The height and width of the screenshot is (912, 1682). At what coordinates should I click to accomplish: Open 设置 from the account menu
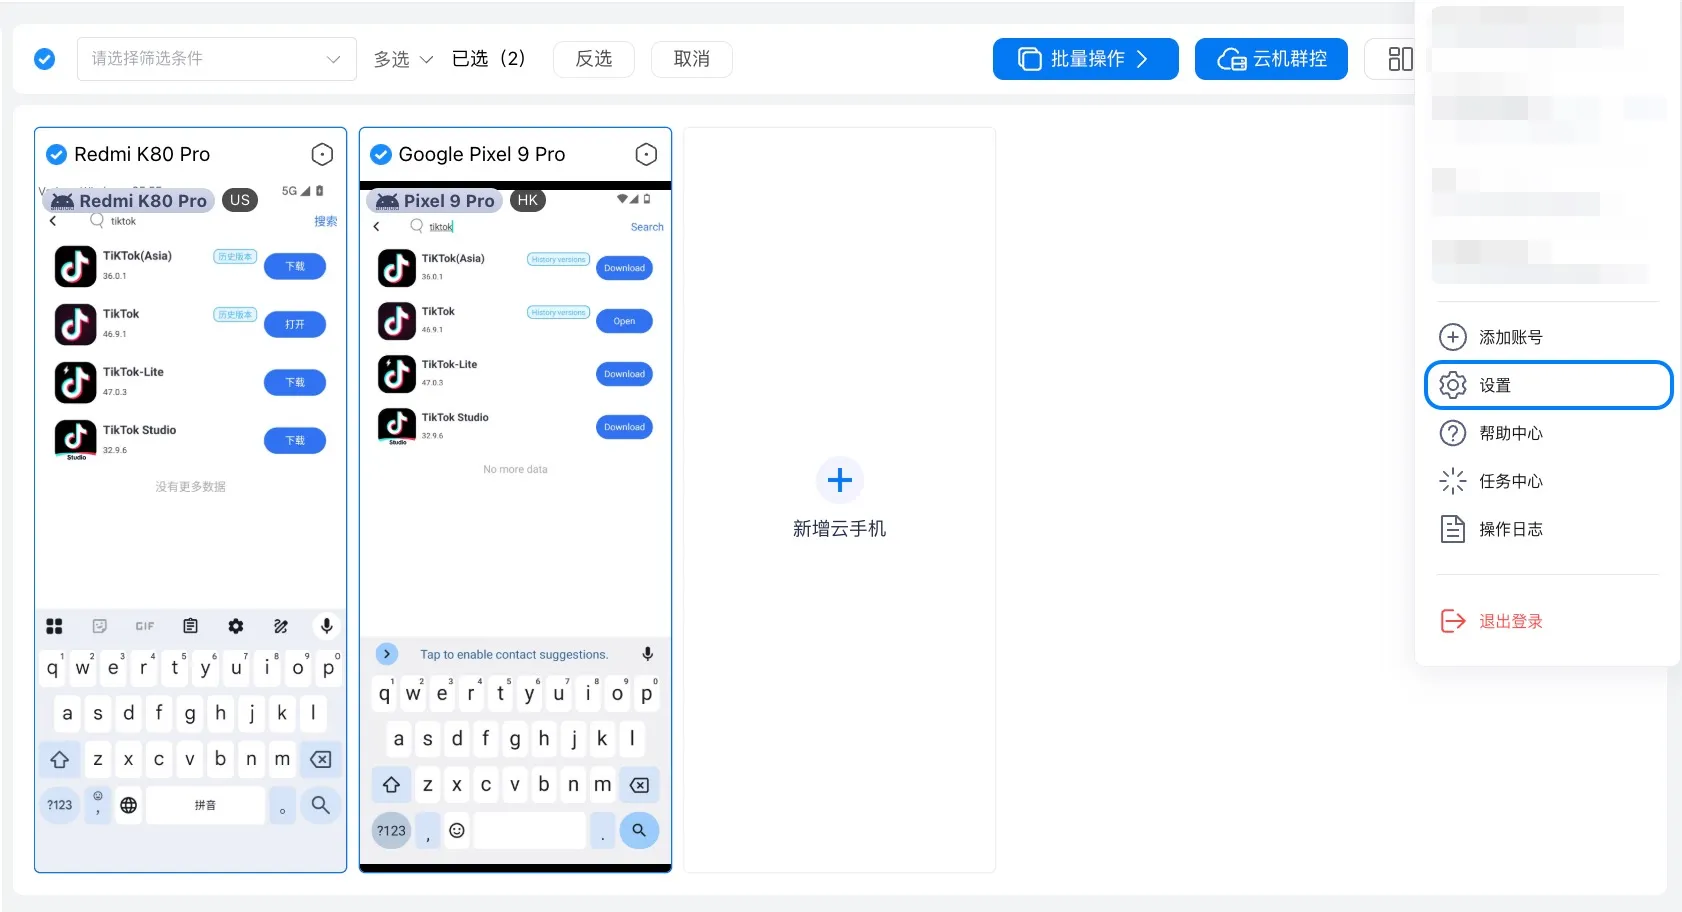tap(1548, 385)
